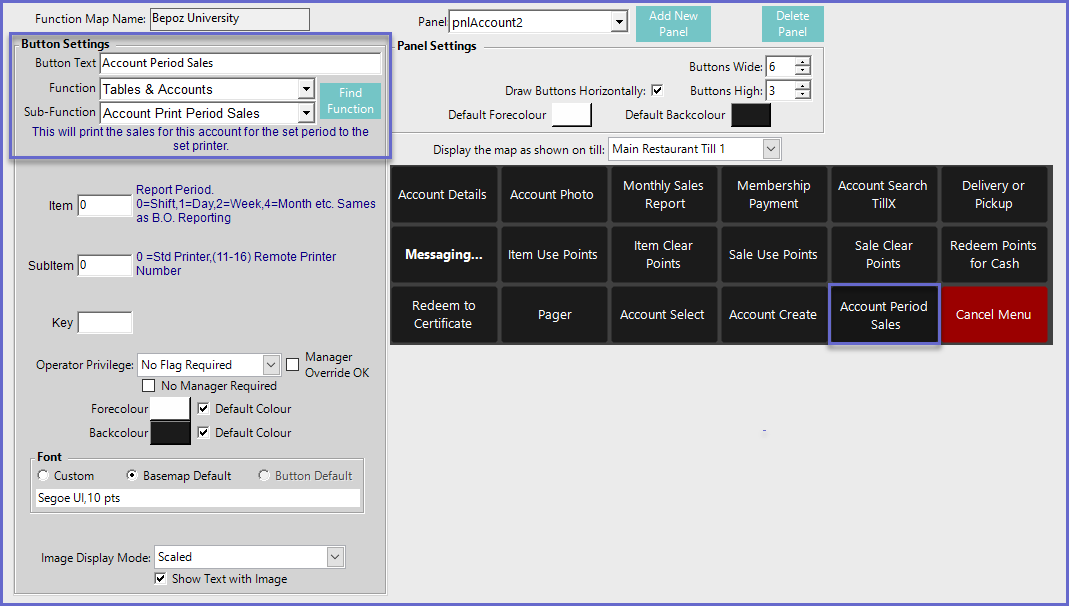Uncheck Show Text with Image
1069x606 pixels.
(161, 579)
